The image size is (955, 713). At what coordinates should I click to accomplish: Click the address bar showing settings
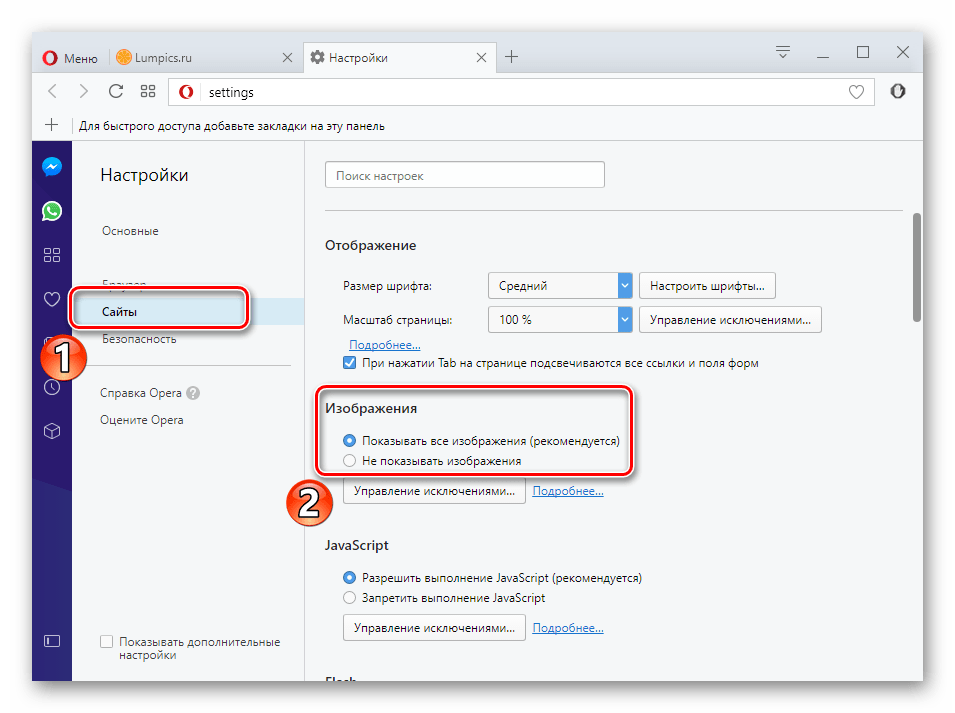521,92
